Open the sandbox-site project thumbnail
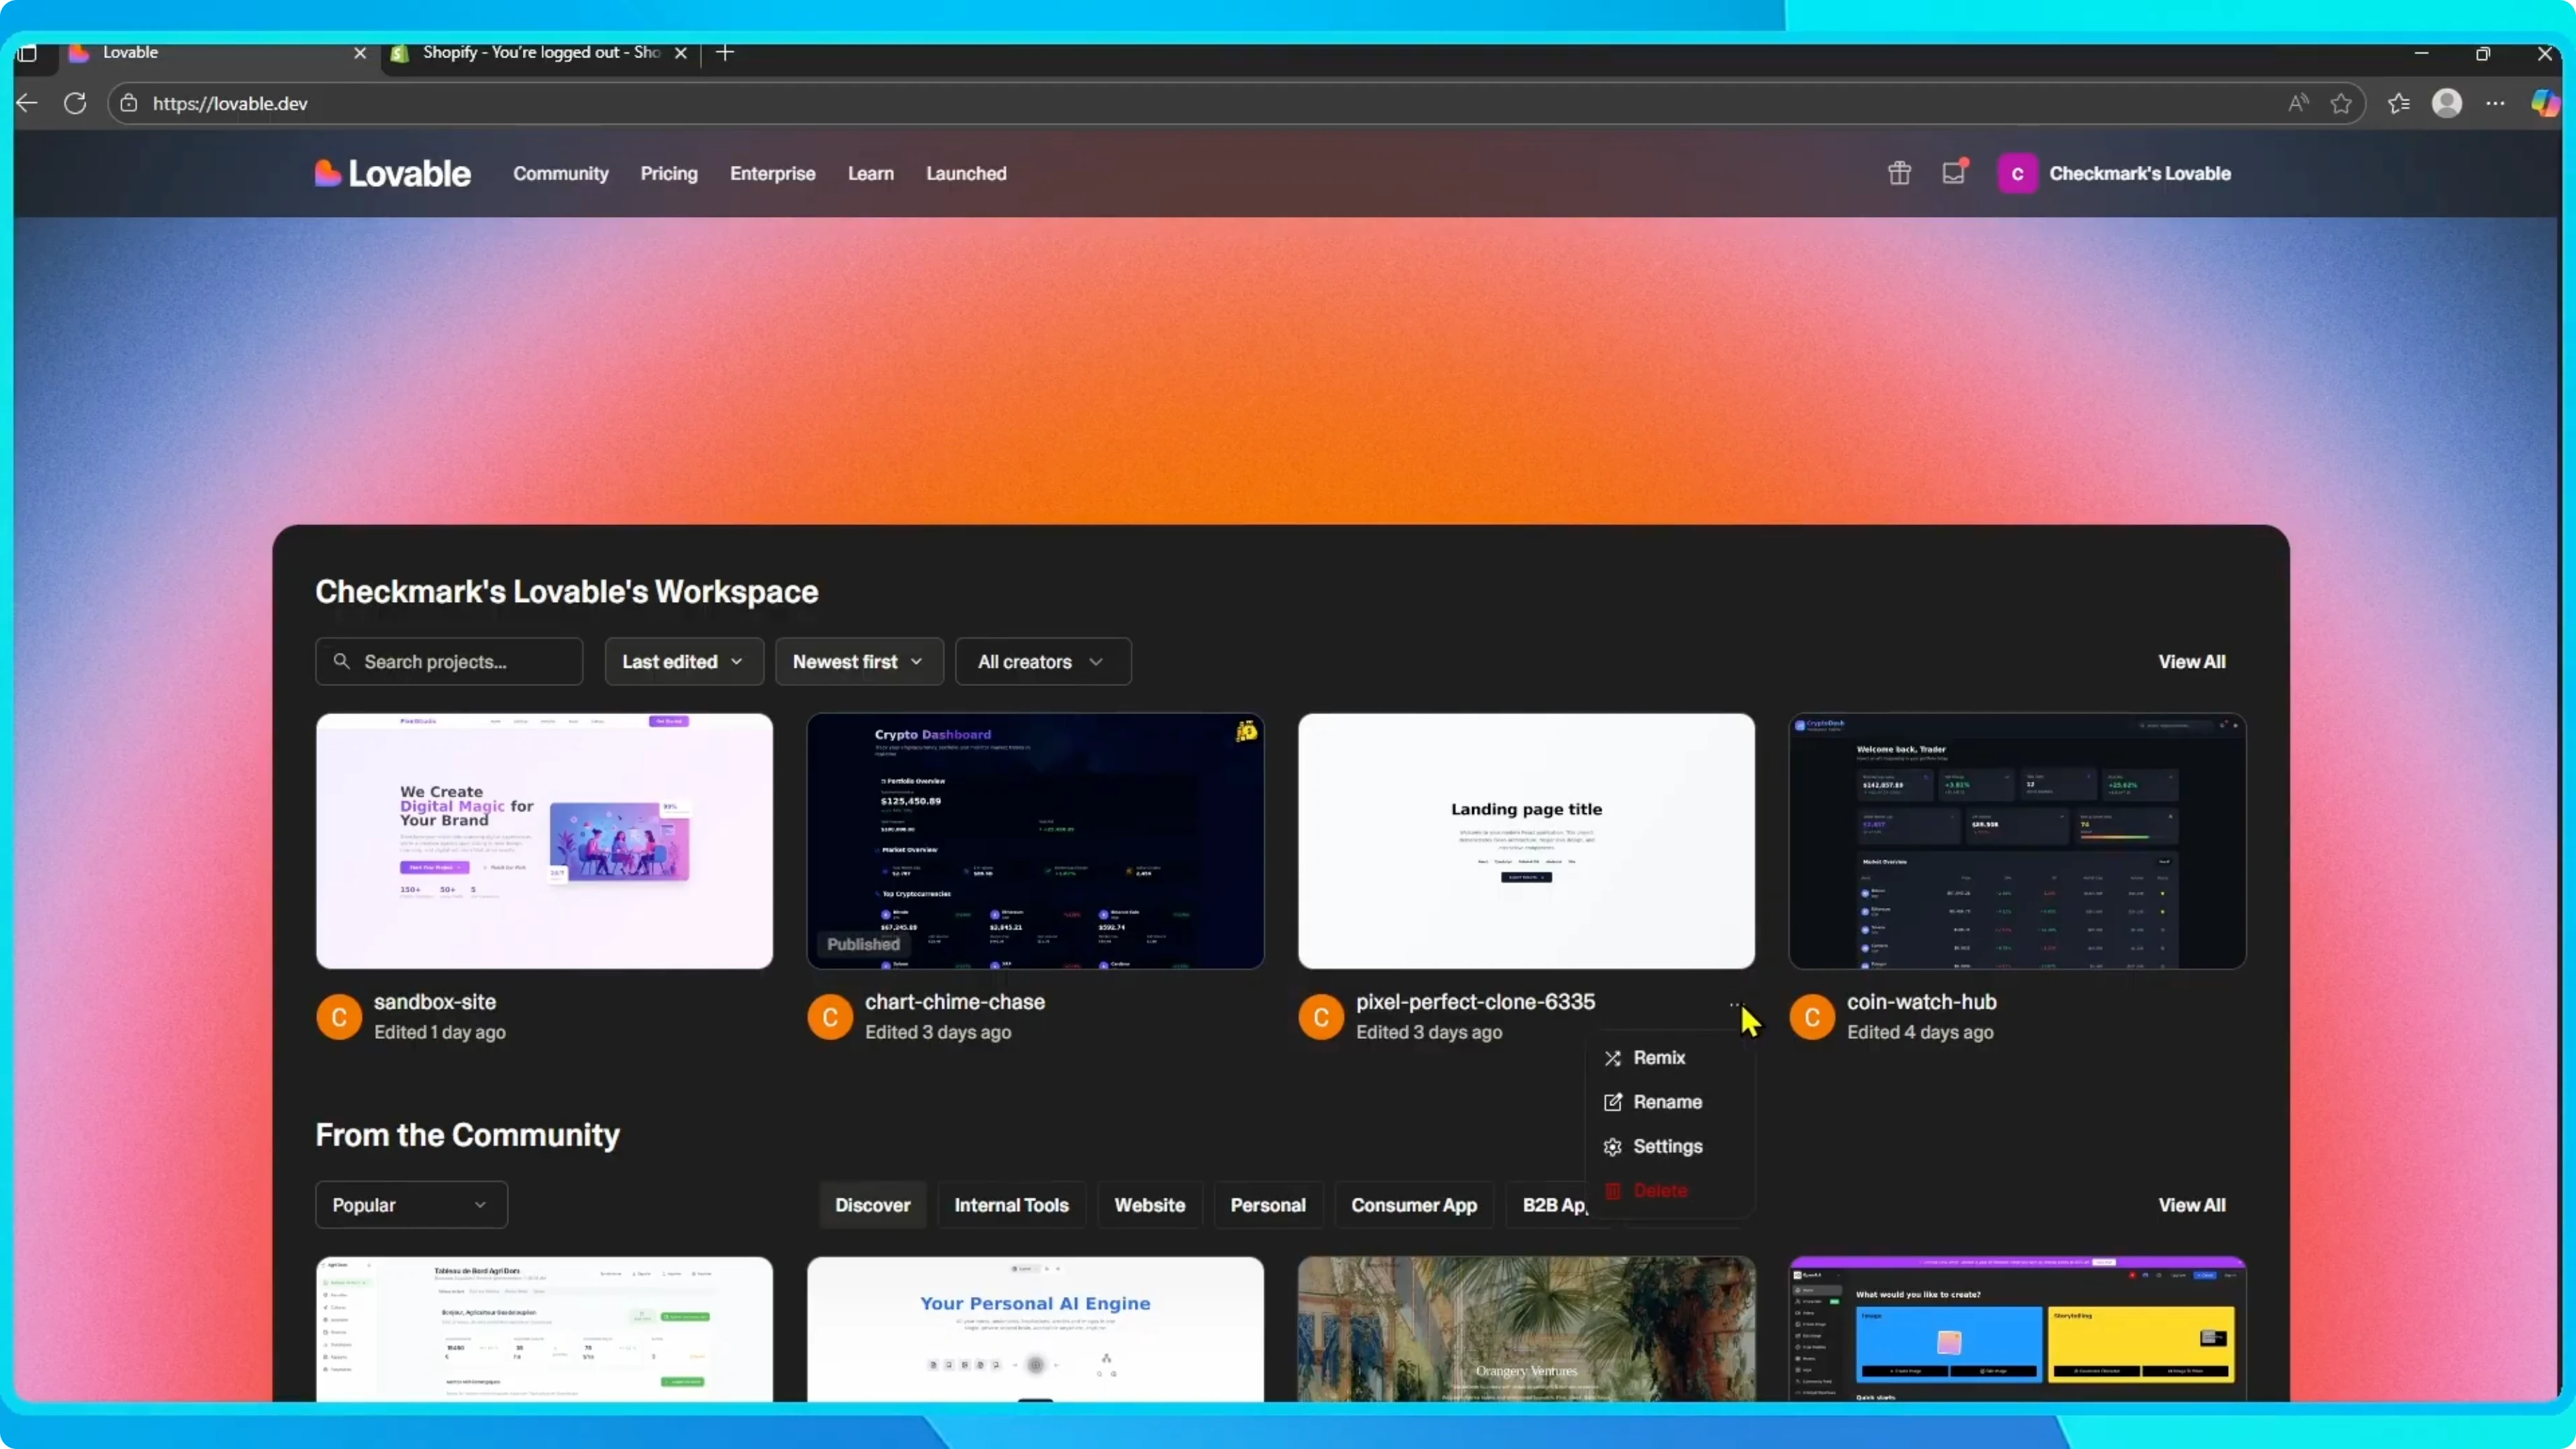Viewport: 2576px width, 1449px height. 544,841
